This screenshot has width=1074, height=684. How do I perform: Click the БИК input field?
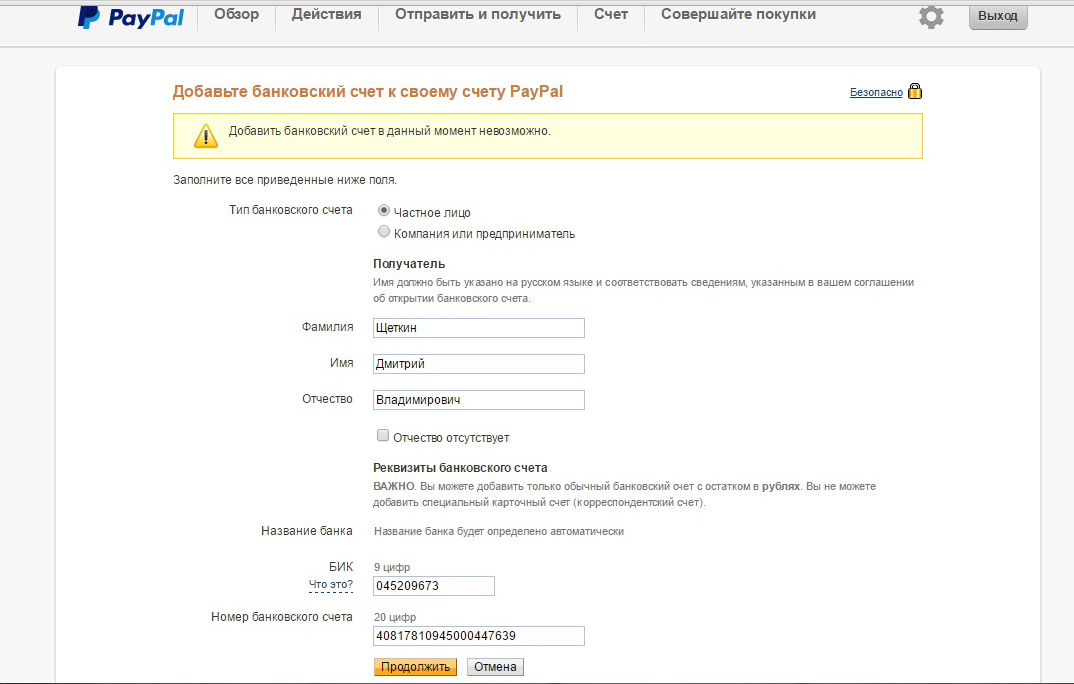click(434, 586)
